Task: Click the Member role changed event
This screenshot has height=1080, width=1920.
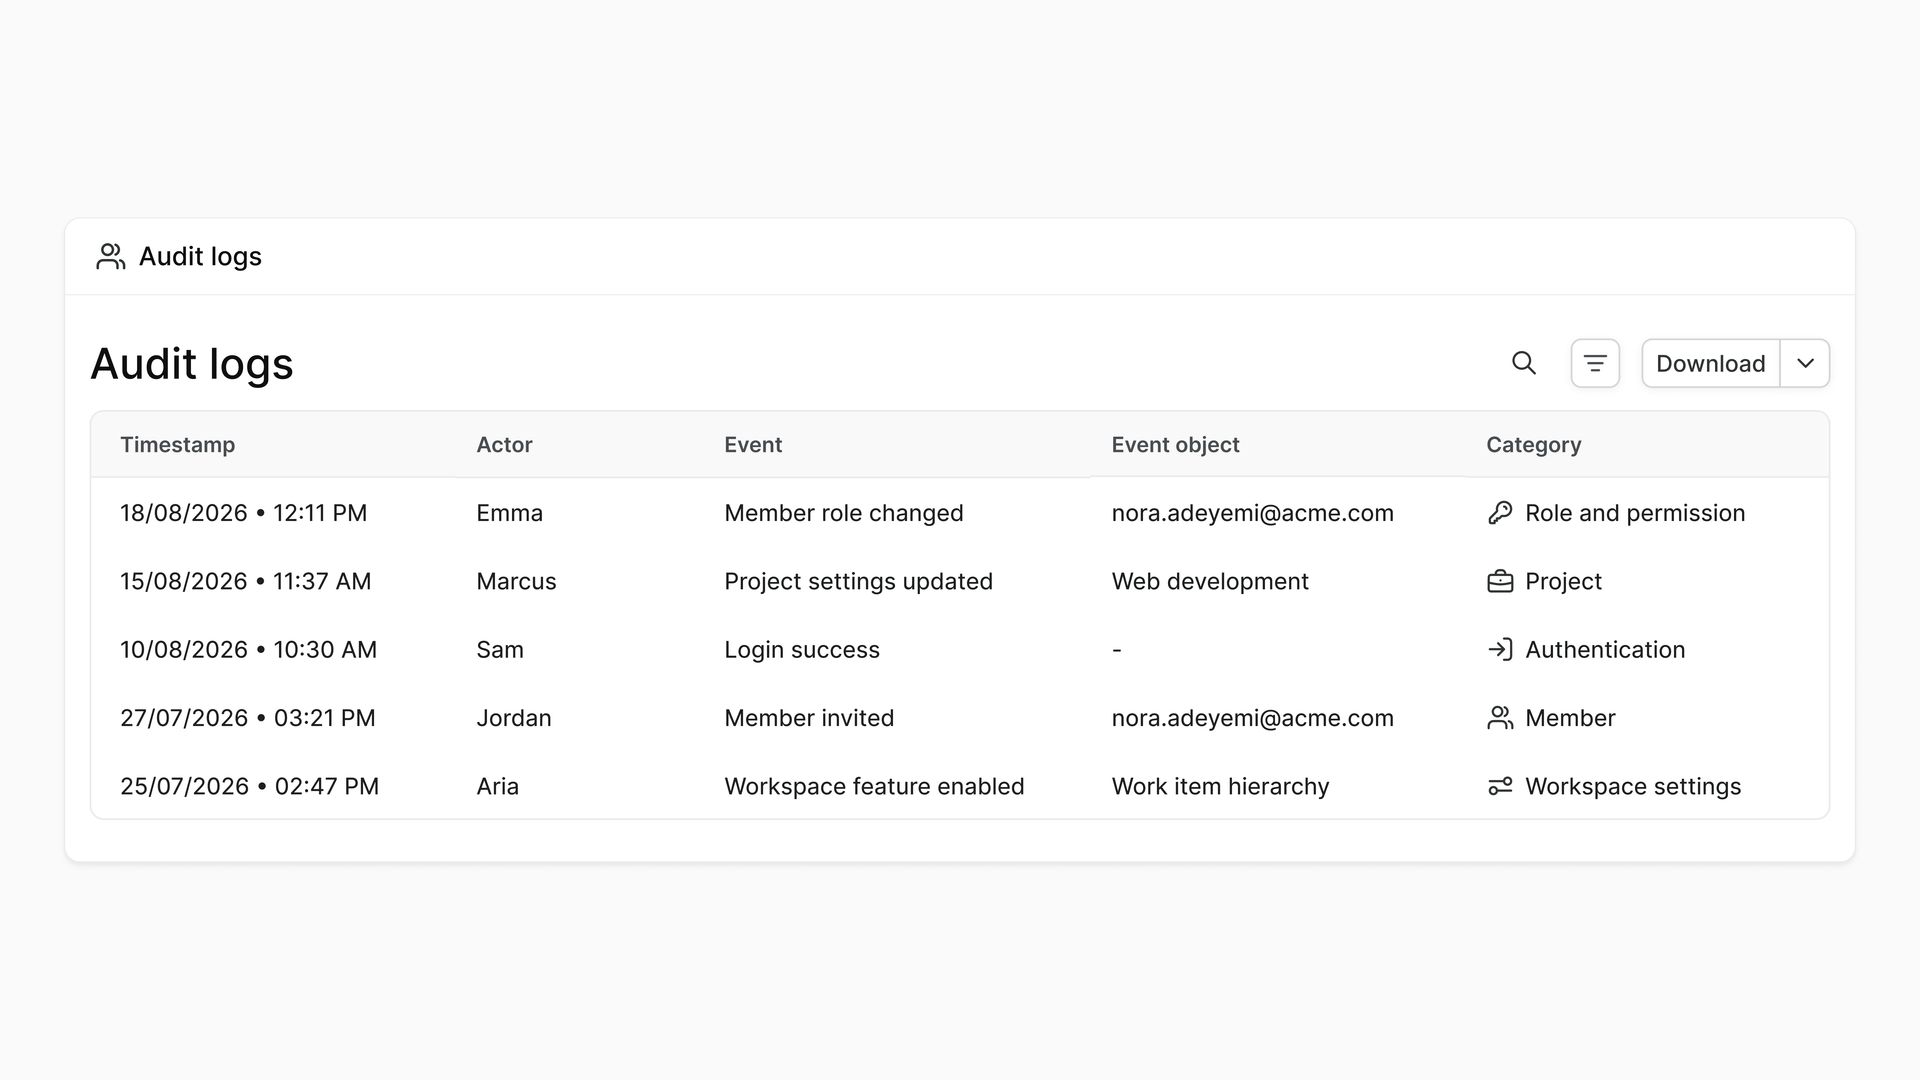Action: pyautogui.click(x=844, y=513)
